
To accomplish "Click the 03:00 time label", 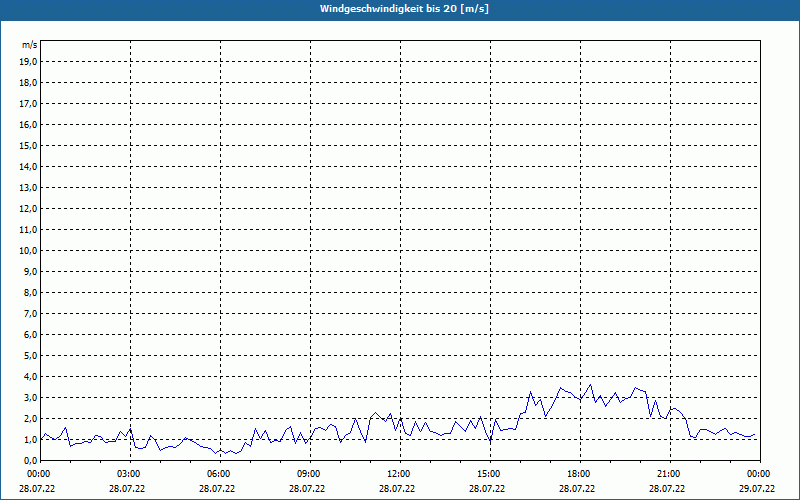I will 131,474.
